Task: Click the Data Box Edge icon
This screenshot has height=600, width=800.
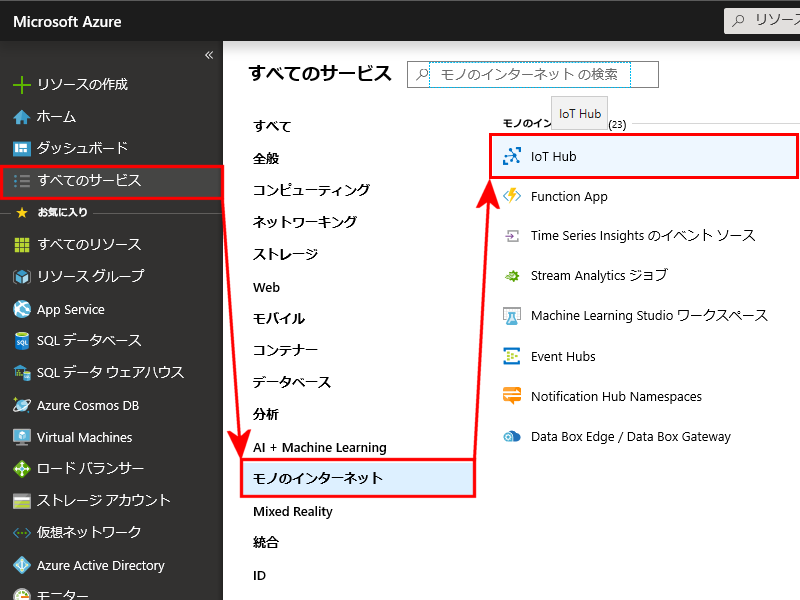Action: point(512,436)
